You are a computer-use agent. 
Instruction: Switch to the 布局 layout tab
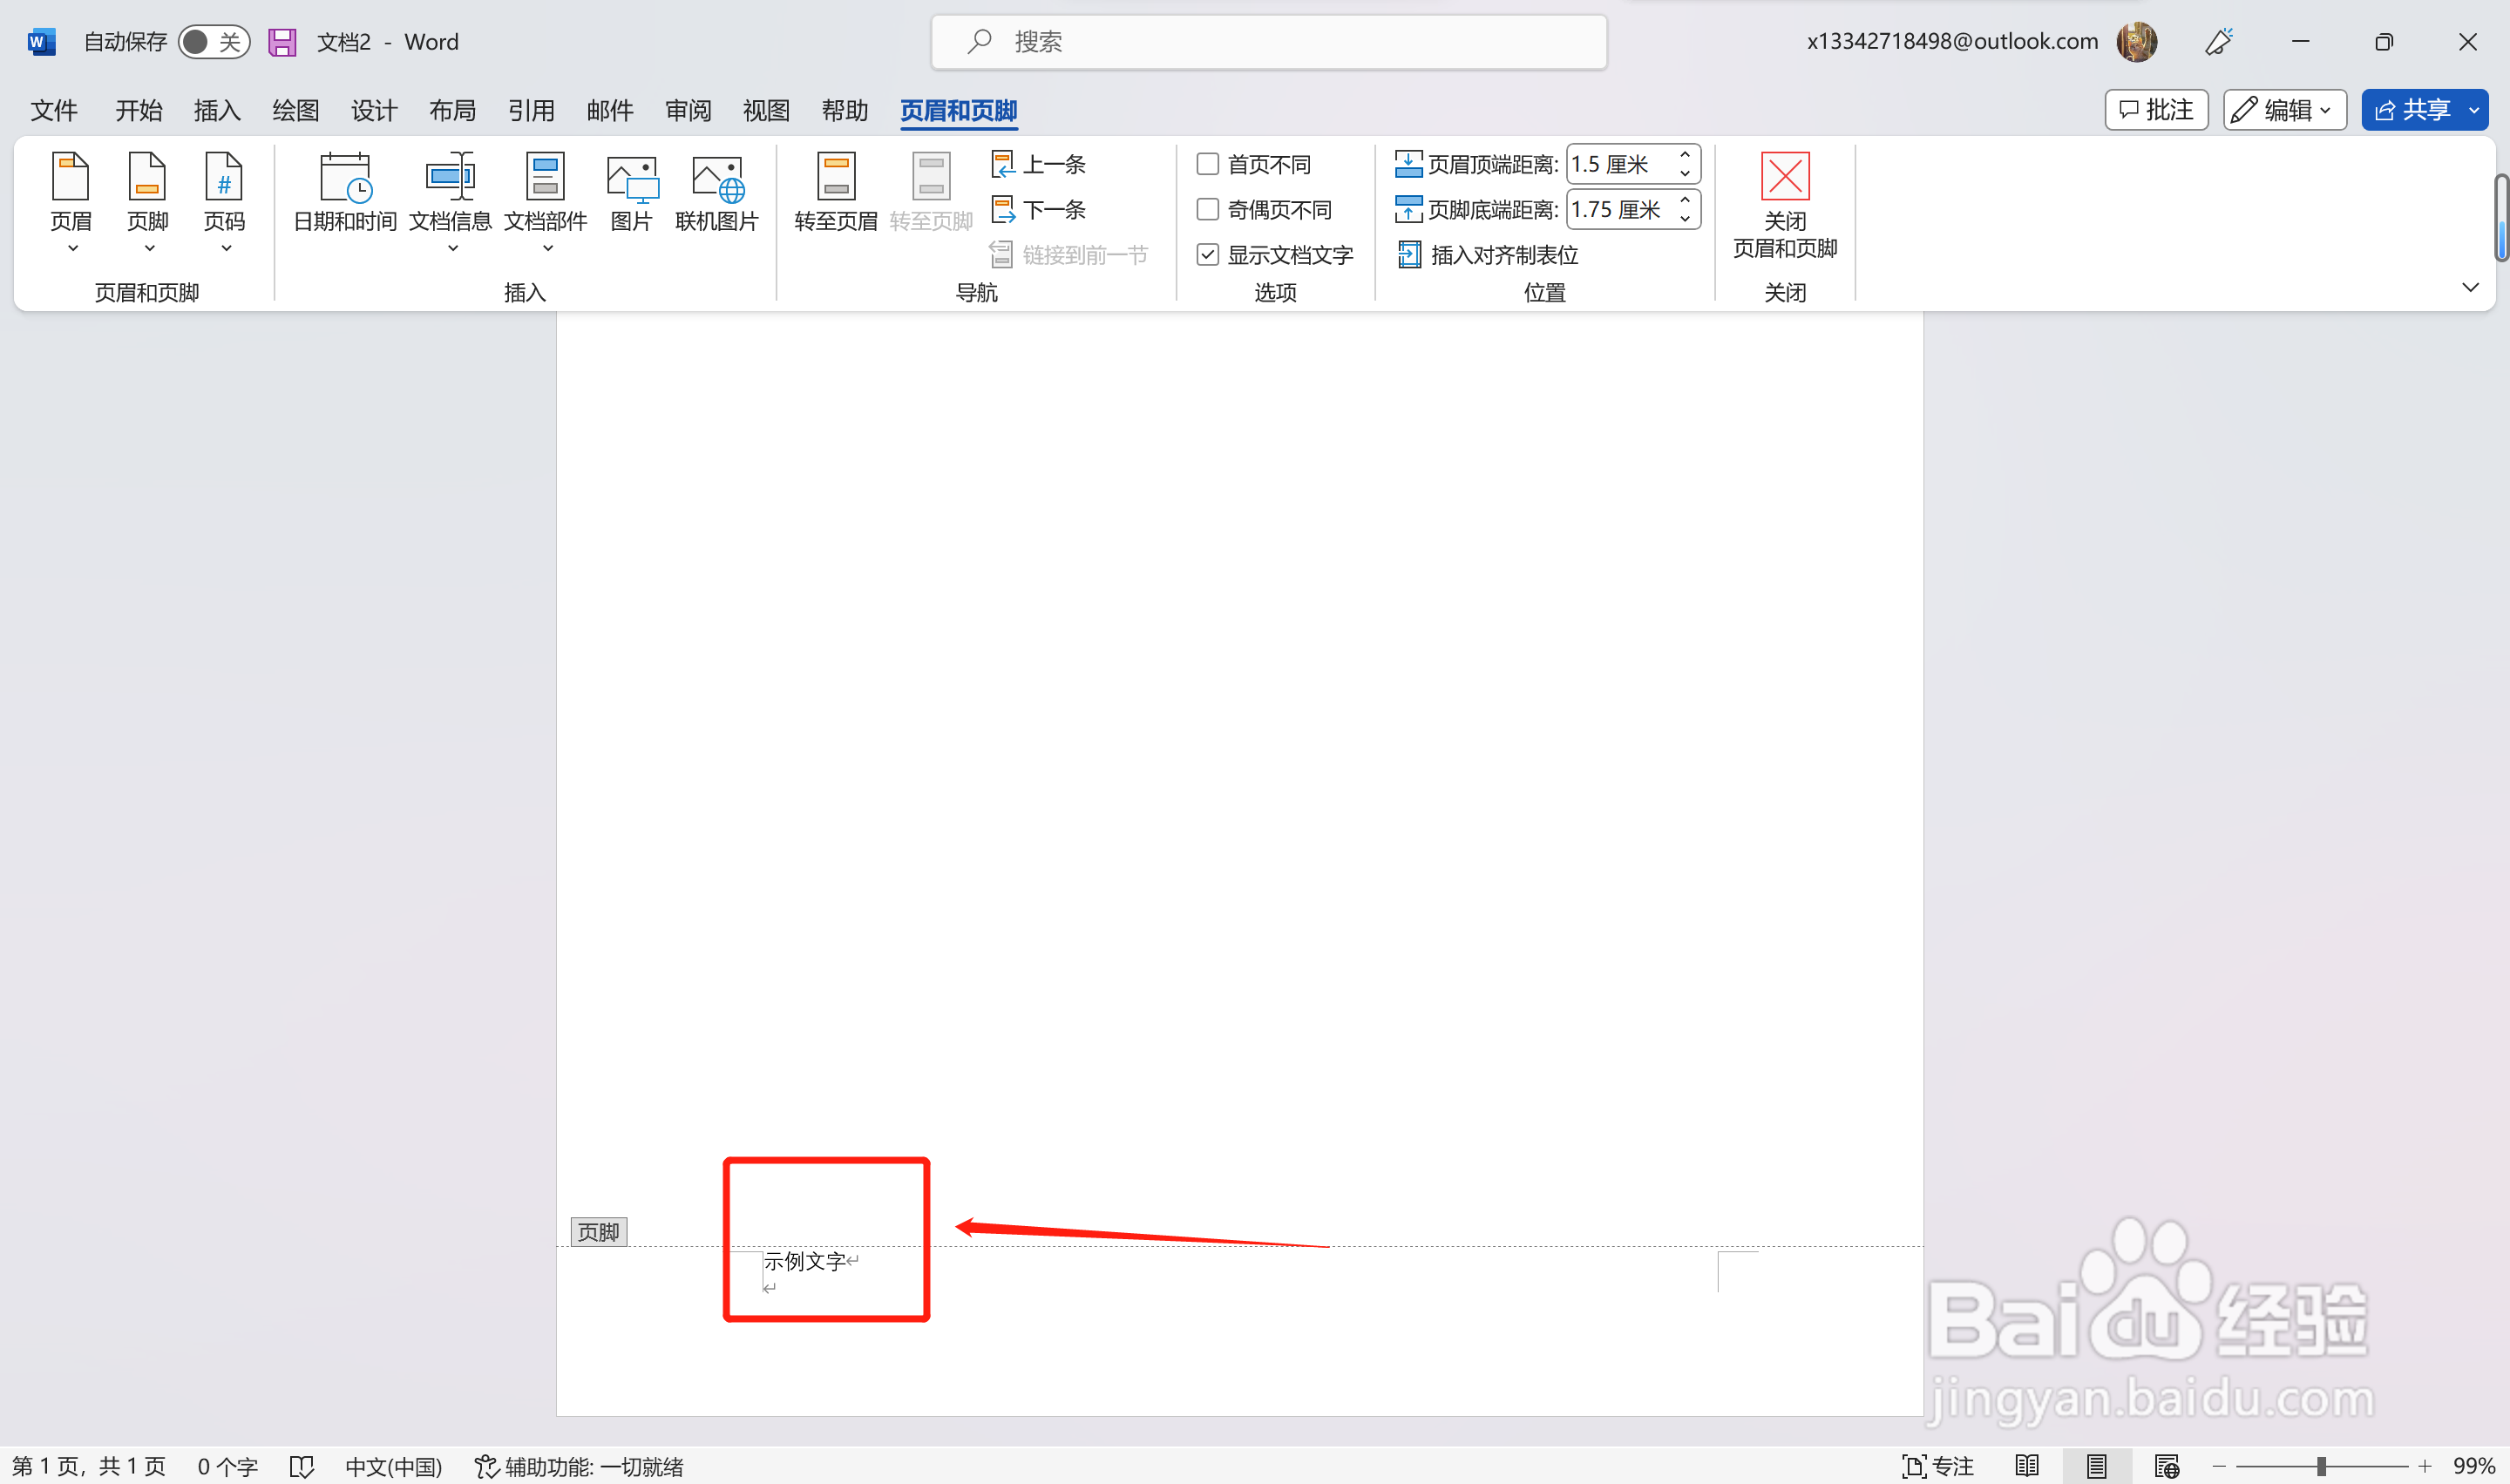pyautogui.click(x=452, y=110)
